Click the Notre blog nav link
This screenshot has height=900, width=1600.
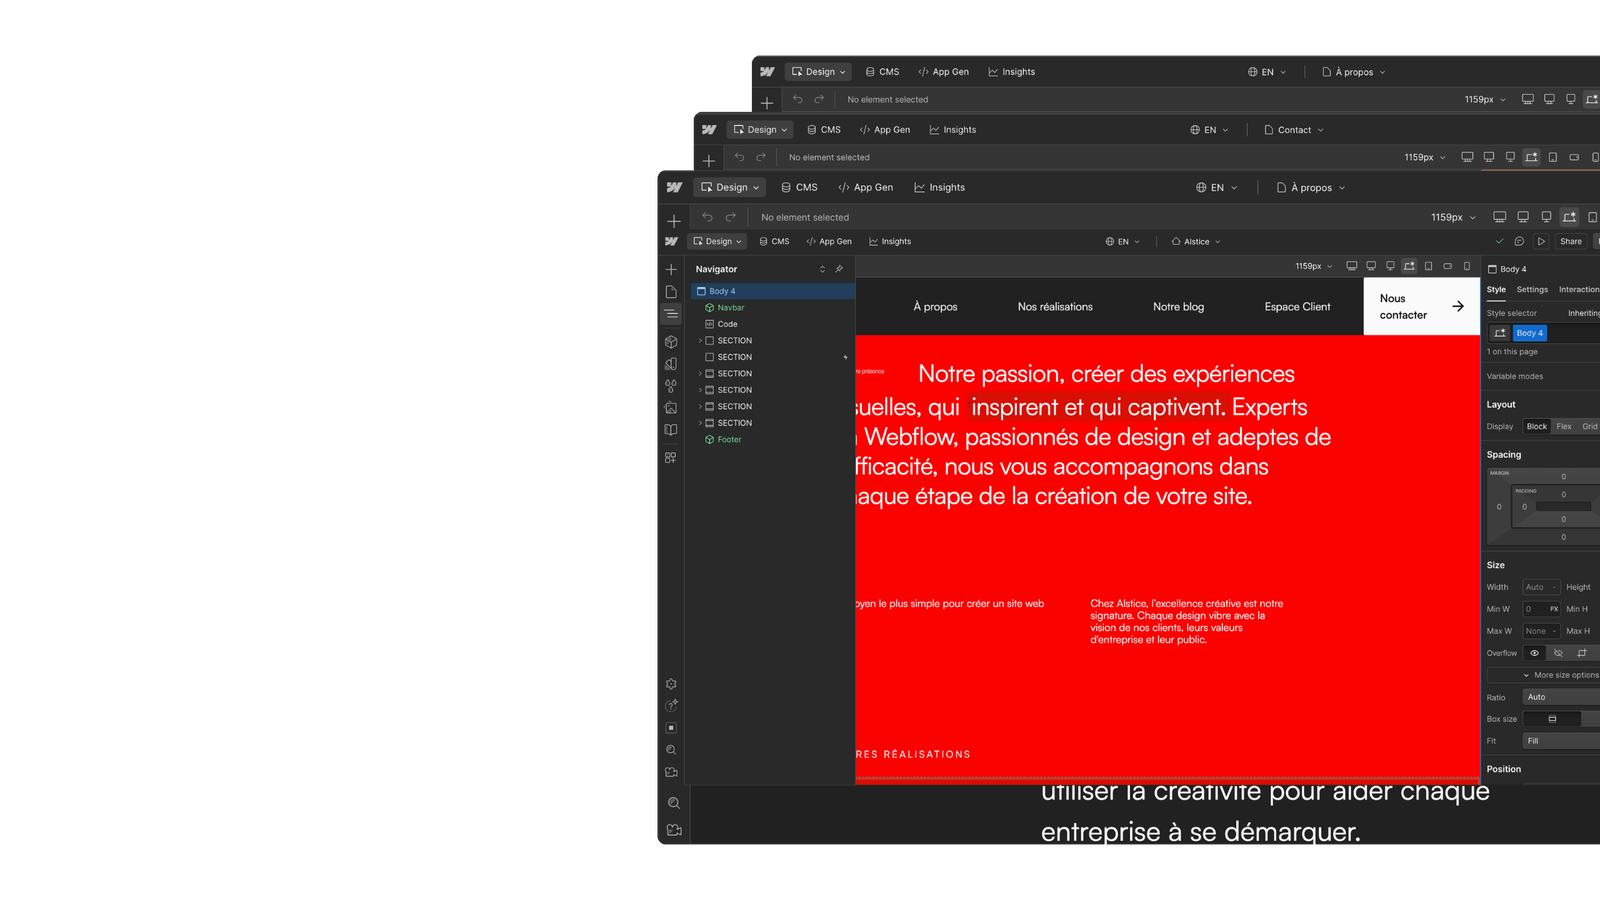pos(1178,307)
